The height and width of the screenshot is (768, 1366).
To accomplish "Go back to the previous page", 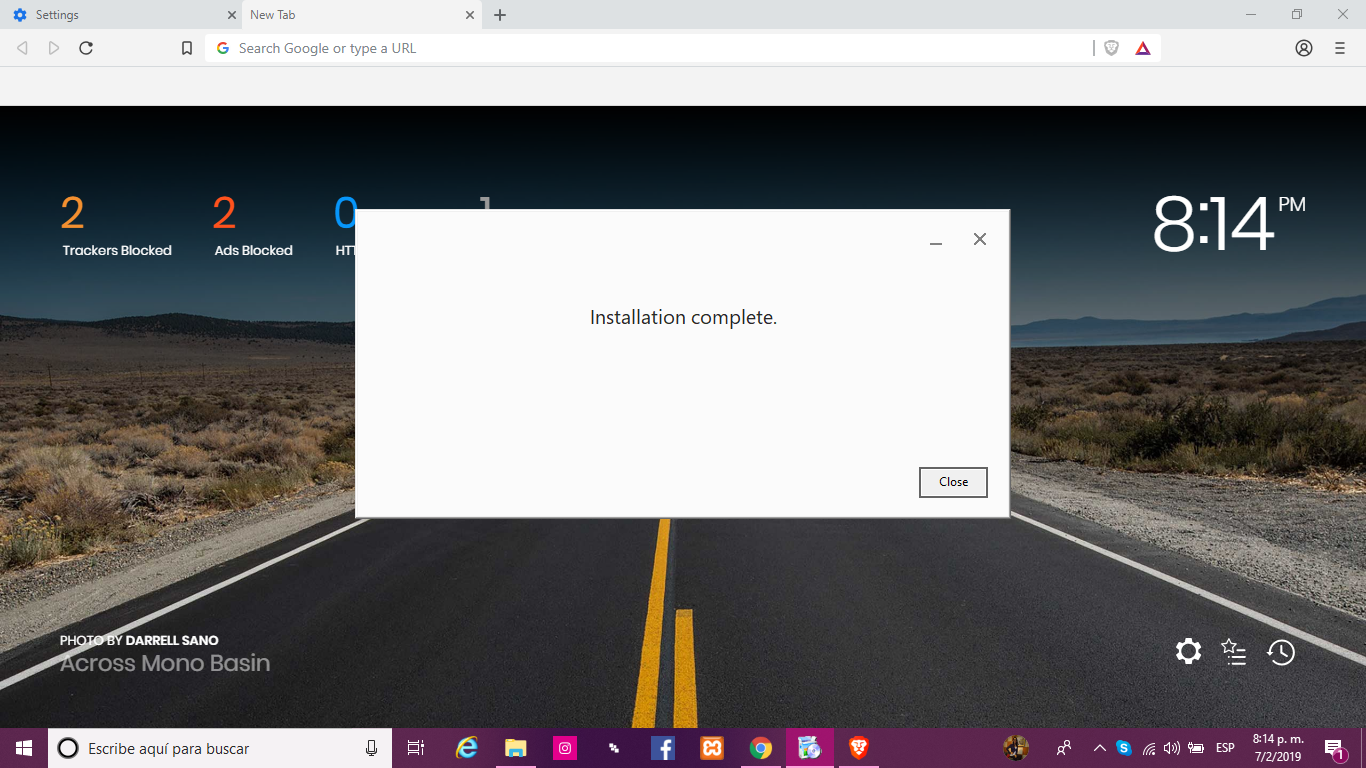I will click(x=22, y=48).
